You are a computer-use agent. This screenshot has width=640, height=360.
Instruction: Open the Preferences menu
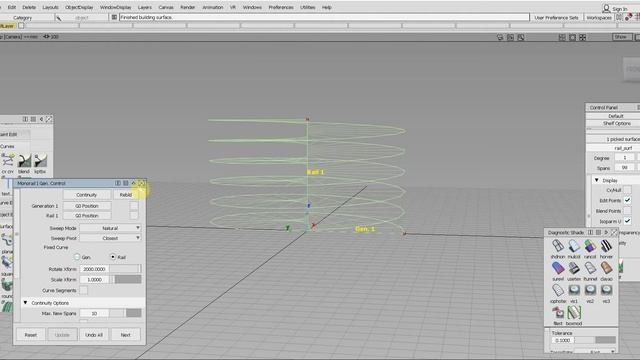pos(281,7)
